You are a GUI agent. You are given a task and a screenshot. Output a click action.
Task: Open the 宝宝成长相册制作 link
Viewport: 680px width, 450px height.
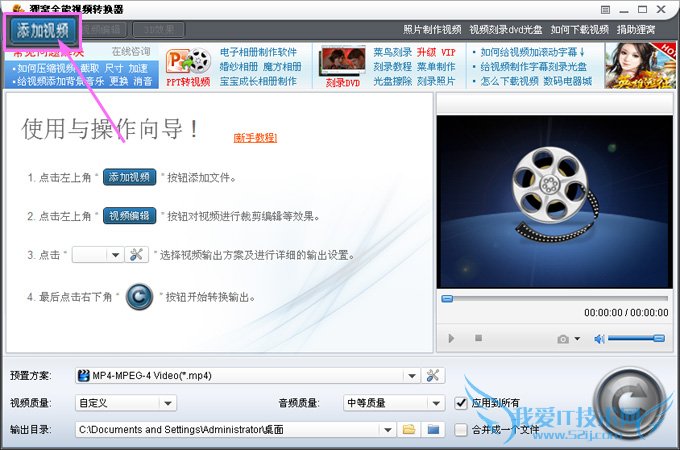pos(258,81)
